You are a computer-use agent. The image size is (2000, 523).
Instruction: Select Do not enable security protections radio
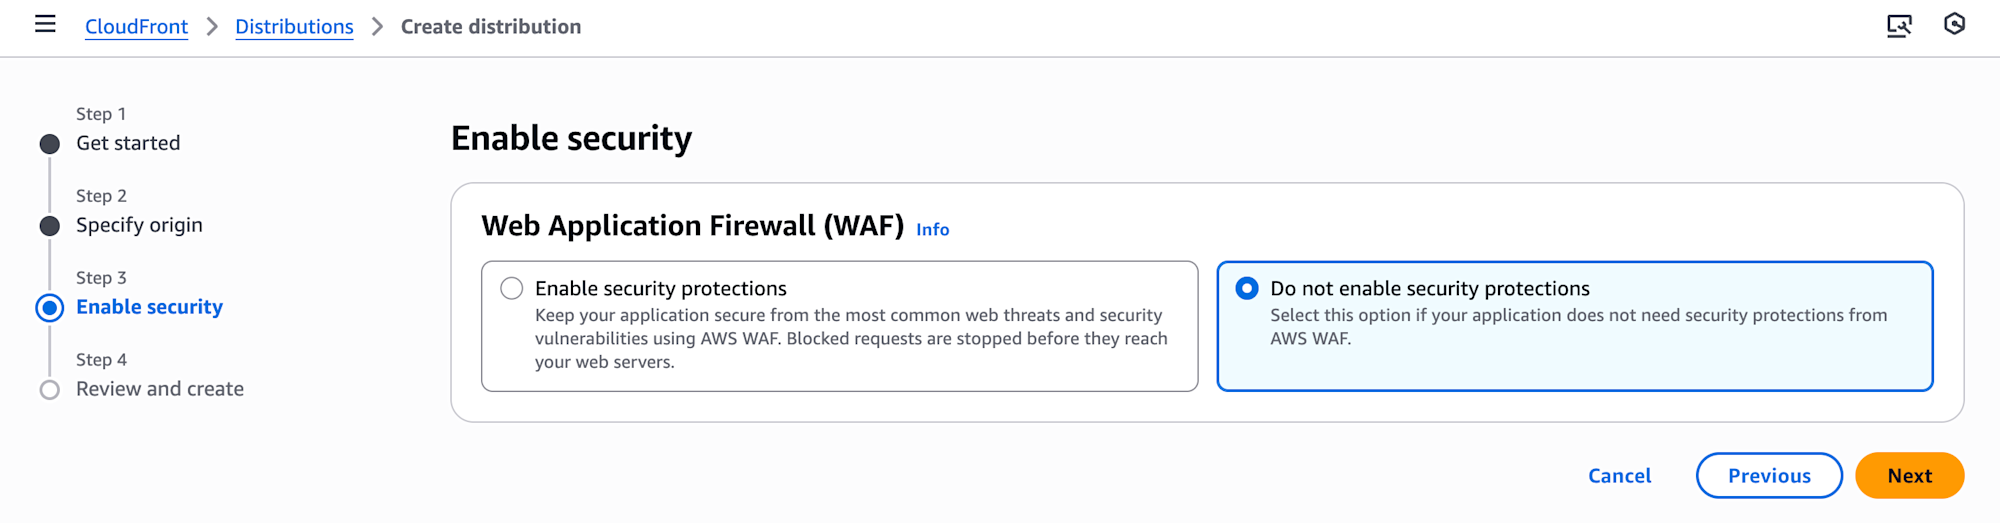click(x=1247, y=289)
